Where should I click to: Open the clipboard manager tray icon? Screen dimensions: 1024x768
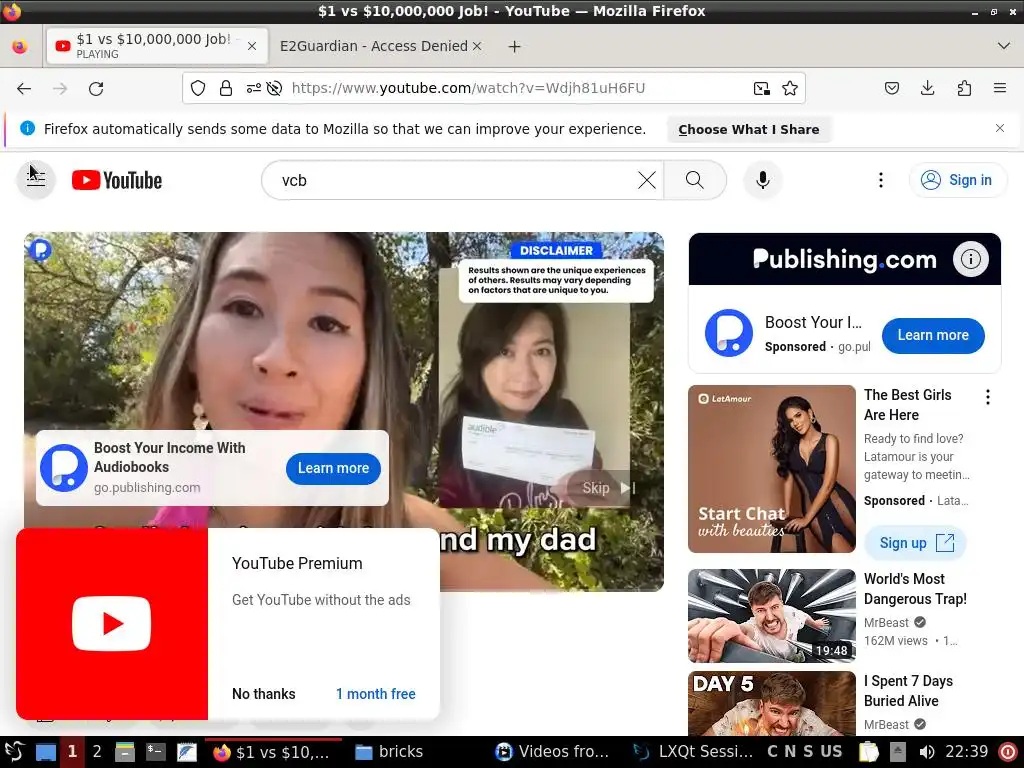point(869,752)
